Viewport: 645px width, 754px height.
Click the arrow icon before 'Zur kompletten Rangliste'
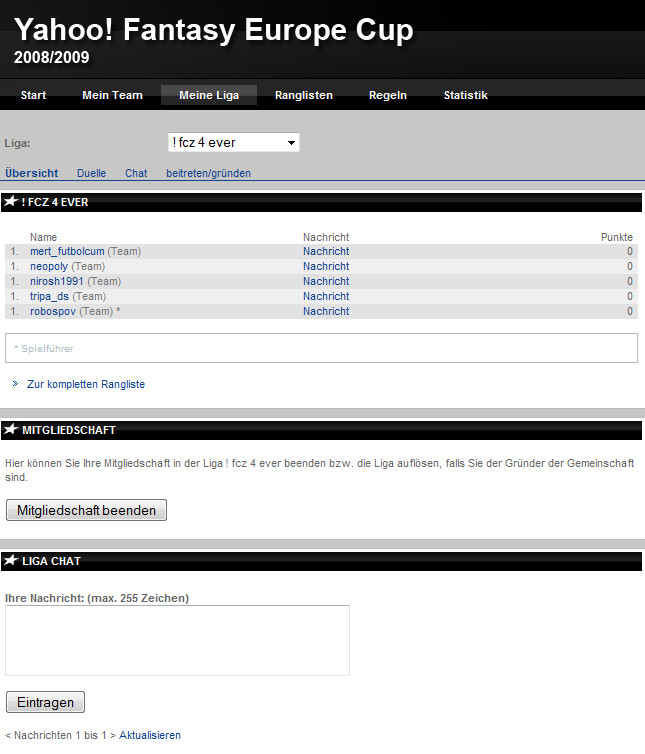[15, 383]
